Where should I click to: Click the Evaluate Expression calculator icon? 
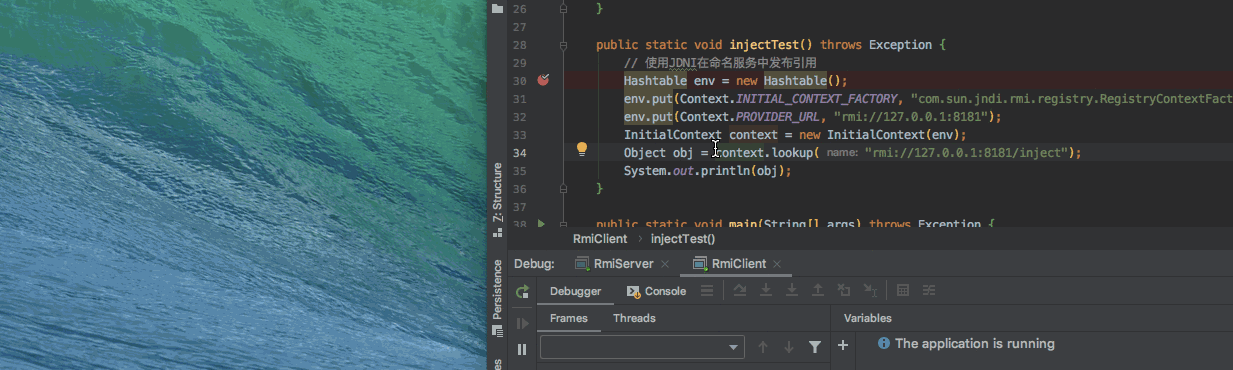(x=902, y=291)
